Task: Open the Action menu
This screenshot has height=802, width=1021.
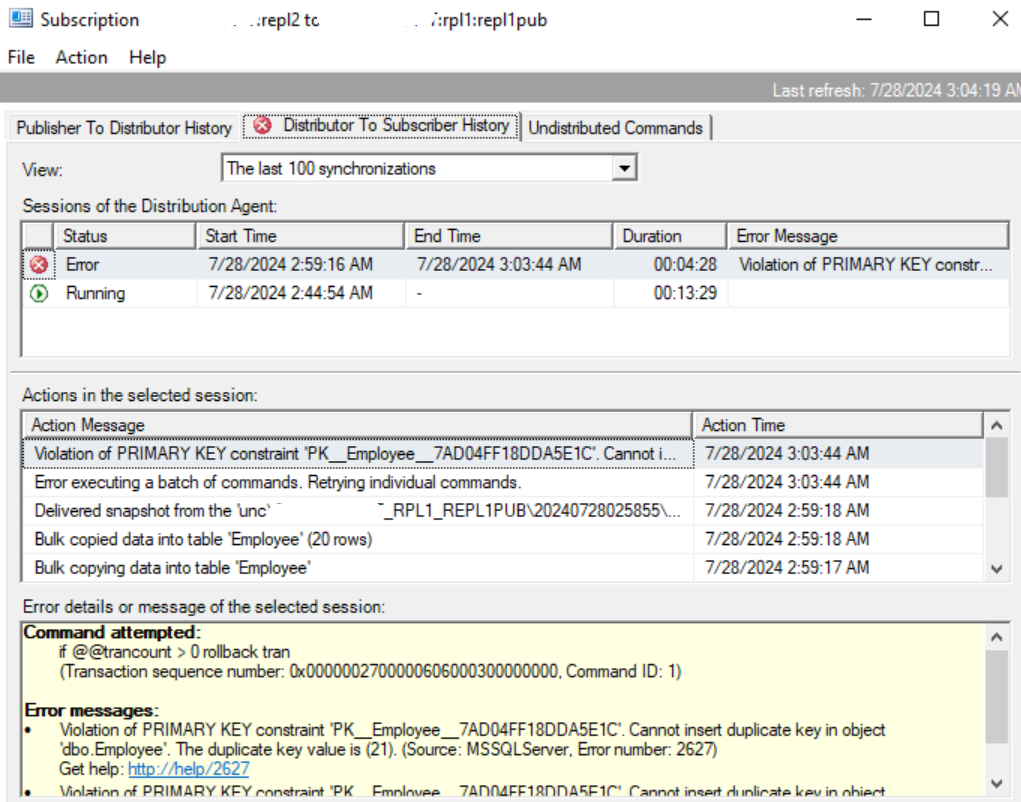Action: tap(81, 57)
